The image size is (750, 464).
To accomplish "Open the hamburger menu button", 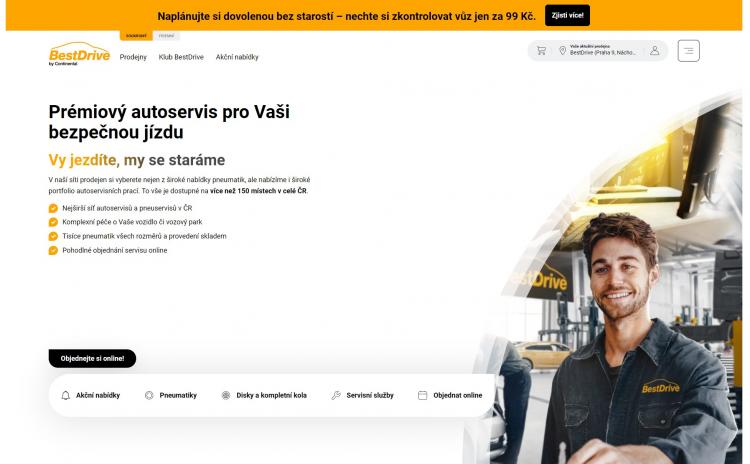I will [x=688, y=51].
